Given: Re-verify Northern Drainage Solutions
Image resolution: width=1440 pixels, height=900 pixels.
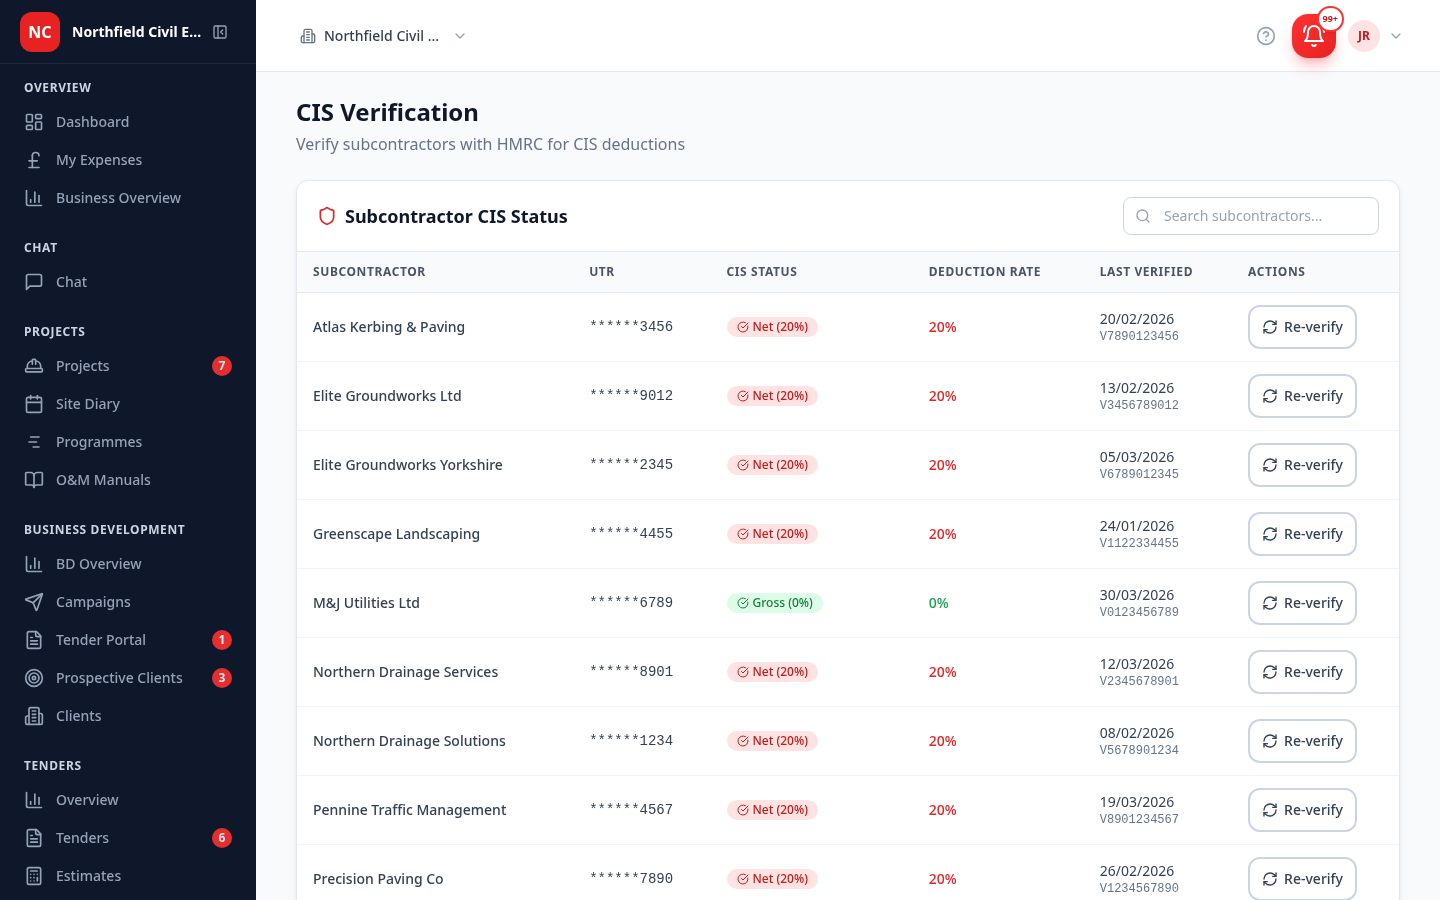Looking at the screenshot, I should [x=1302, y=741].
